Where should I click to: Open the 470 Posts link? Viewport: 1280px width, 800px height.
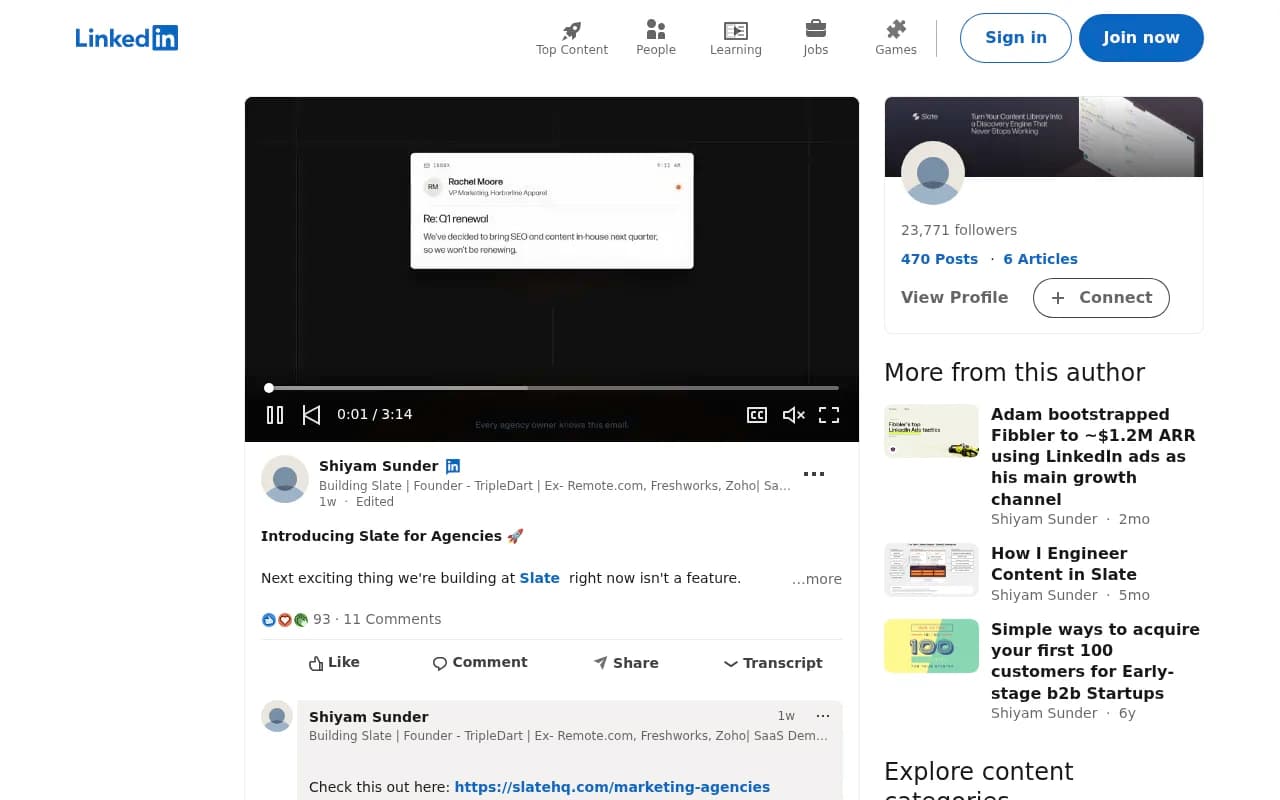coord(939,259)
